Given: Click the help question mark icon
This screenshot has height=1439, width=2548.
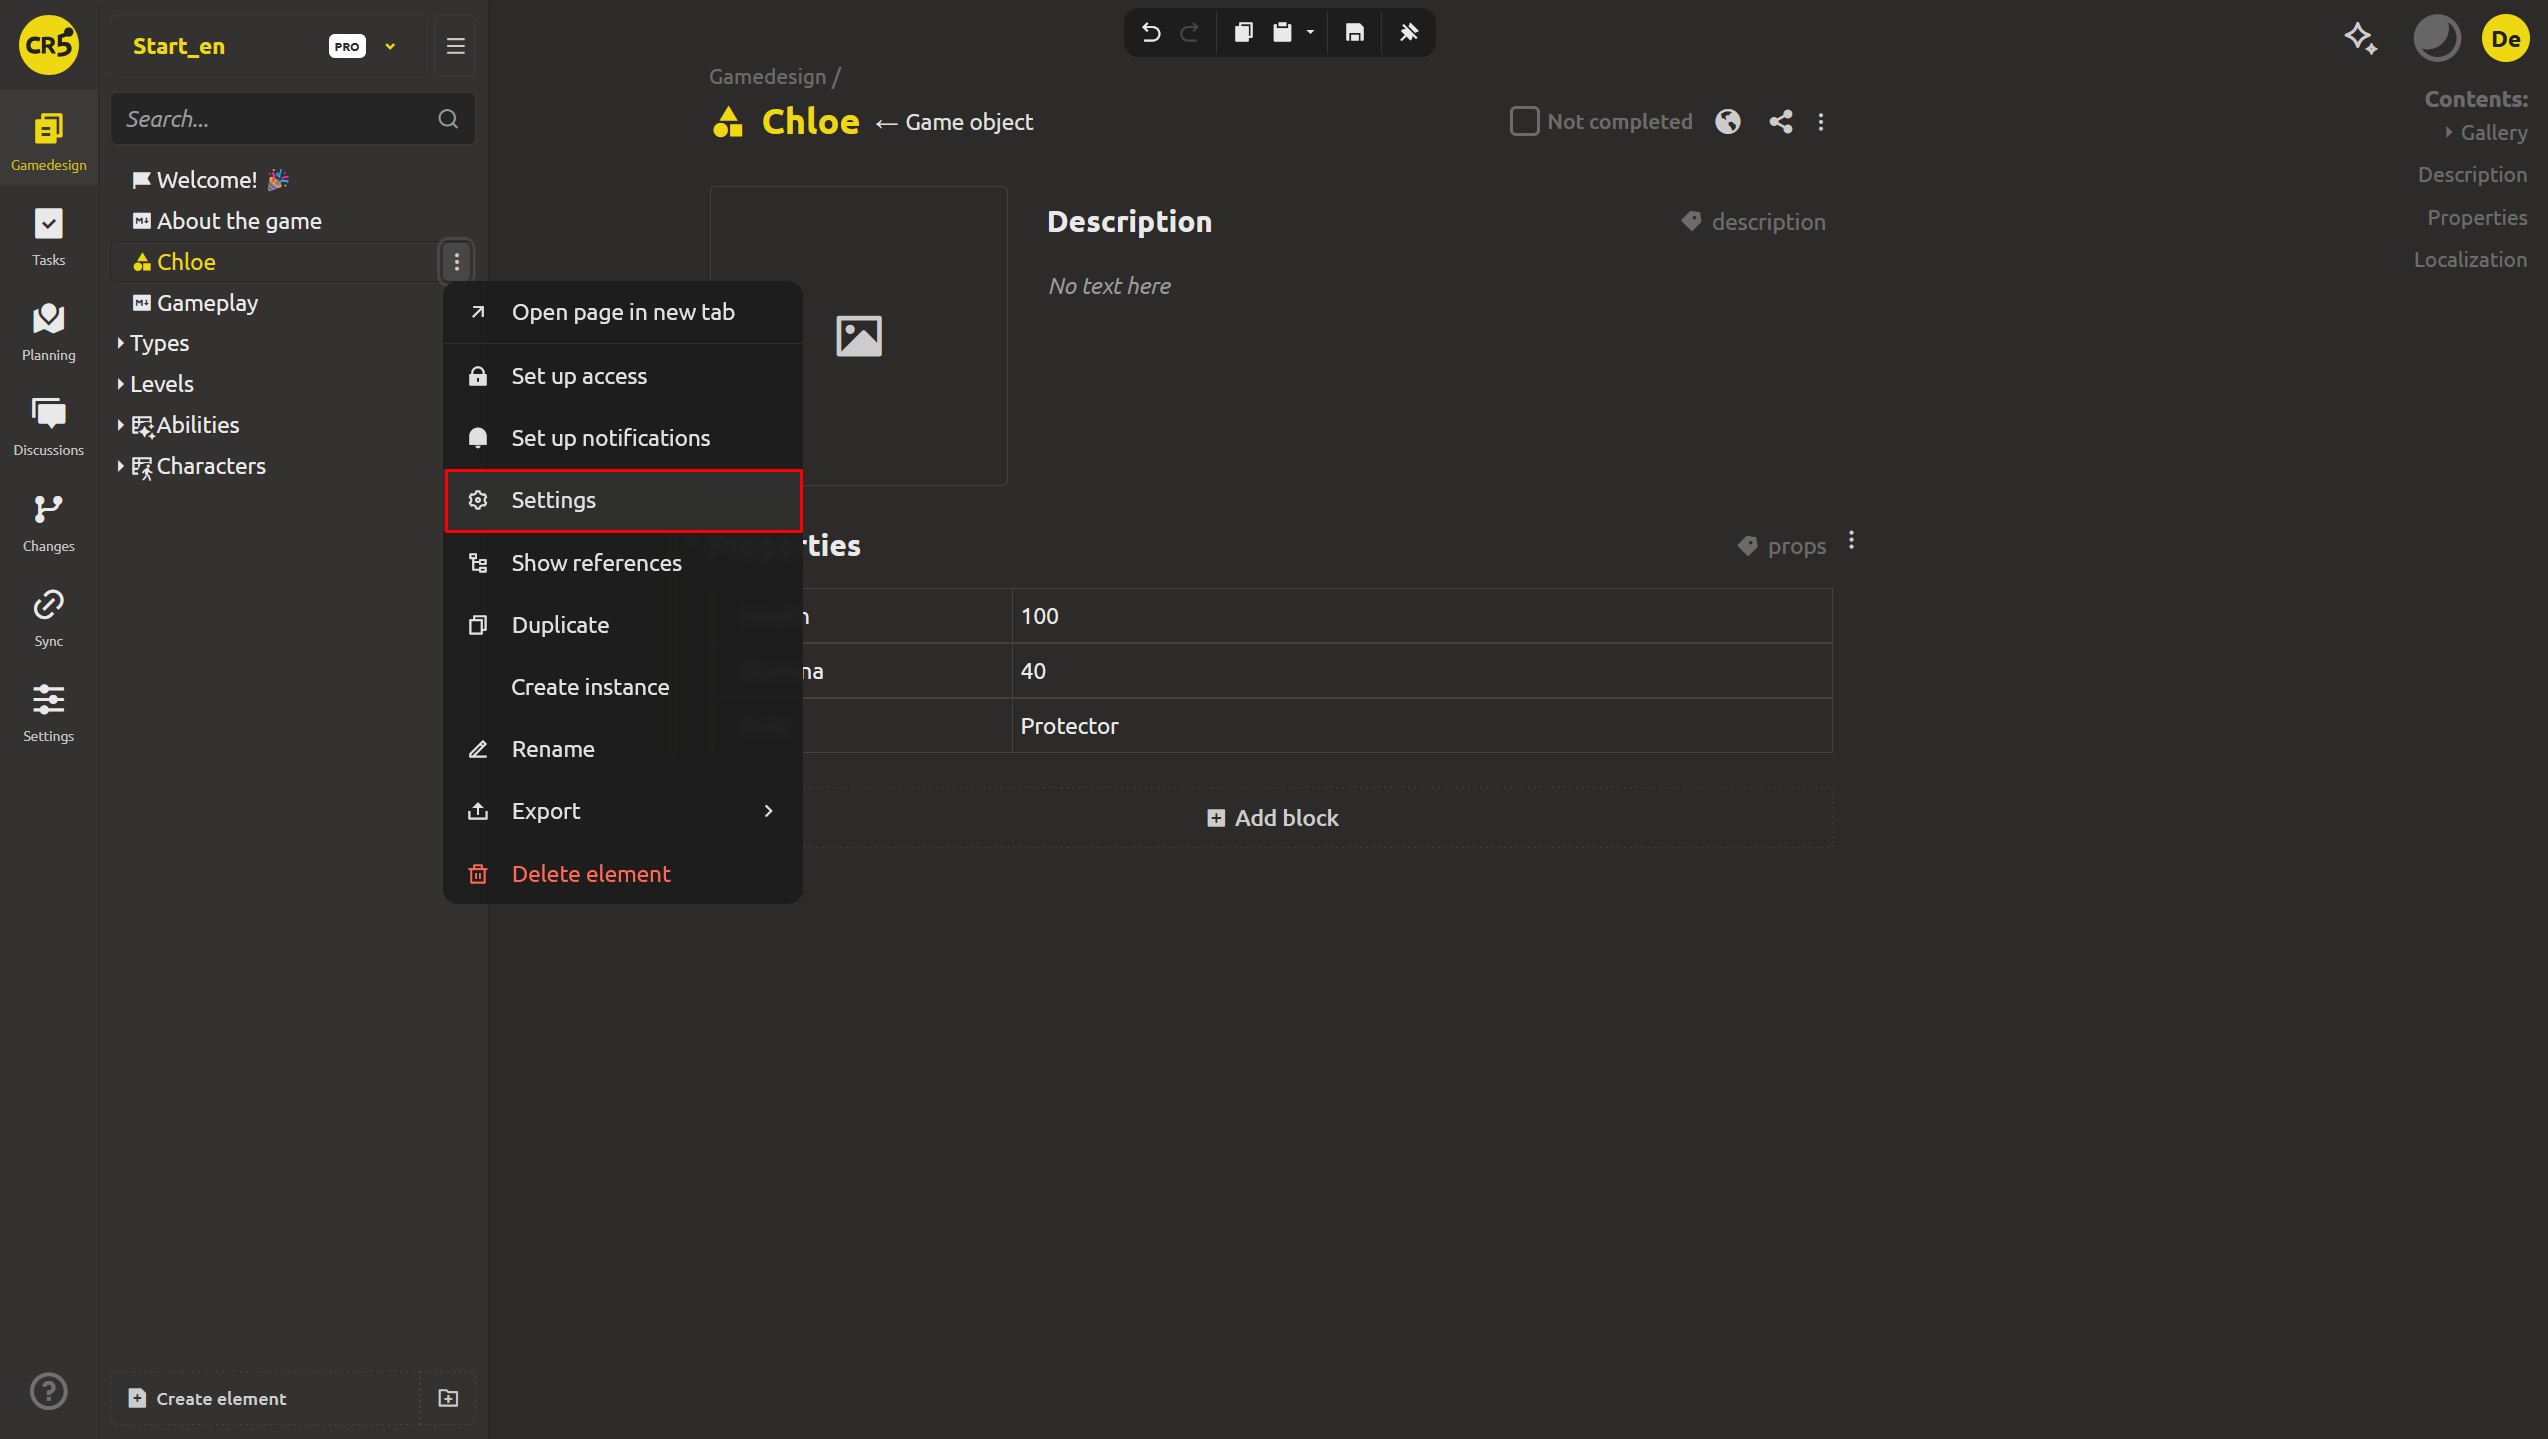Looking at the screenshot, I should pos(48,1391).
